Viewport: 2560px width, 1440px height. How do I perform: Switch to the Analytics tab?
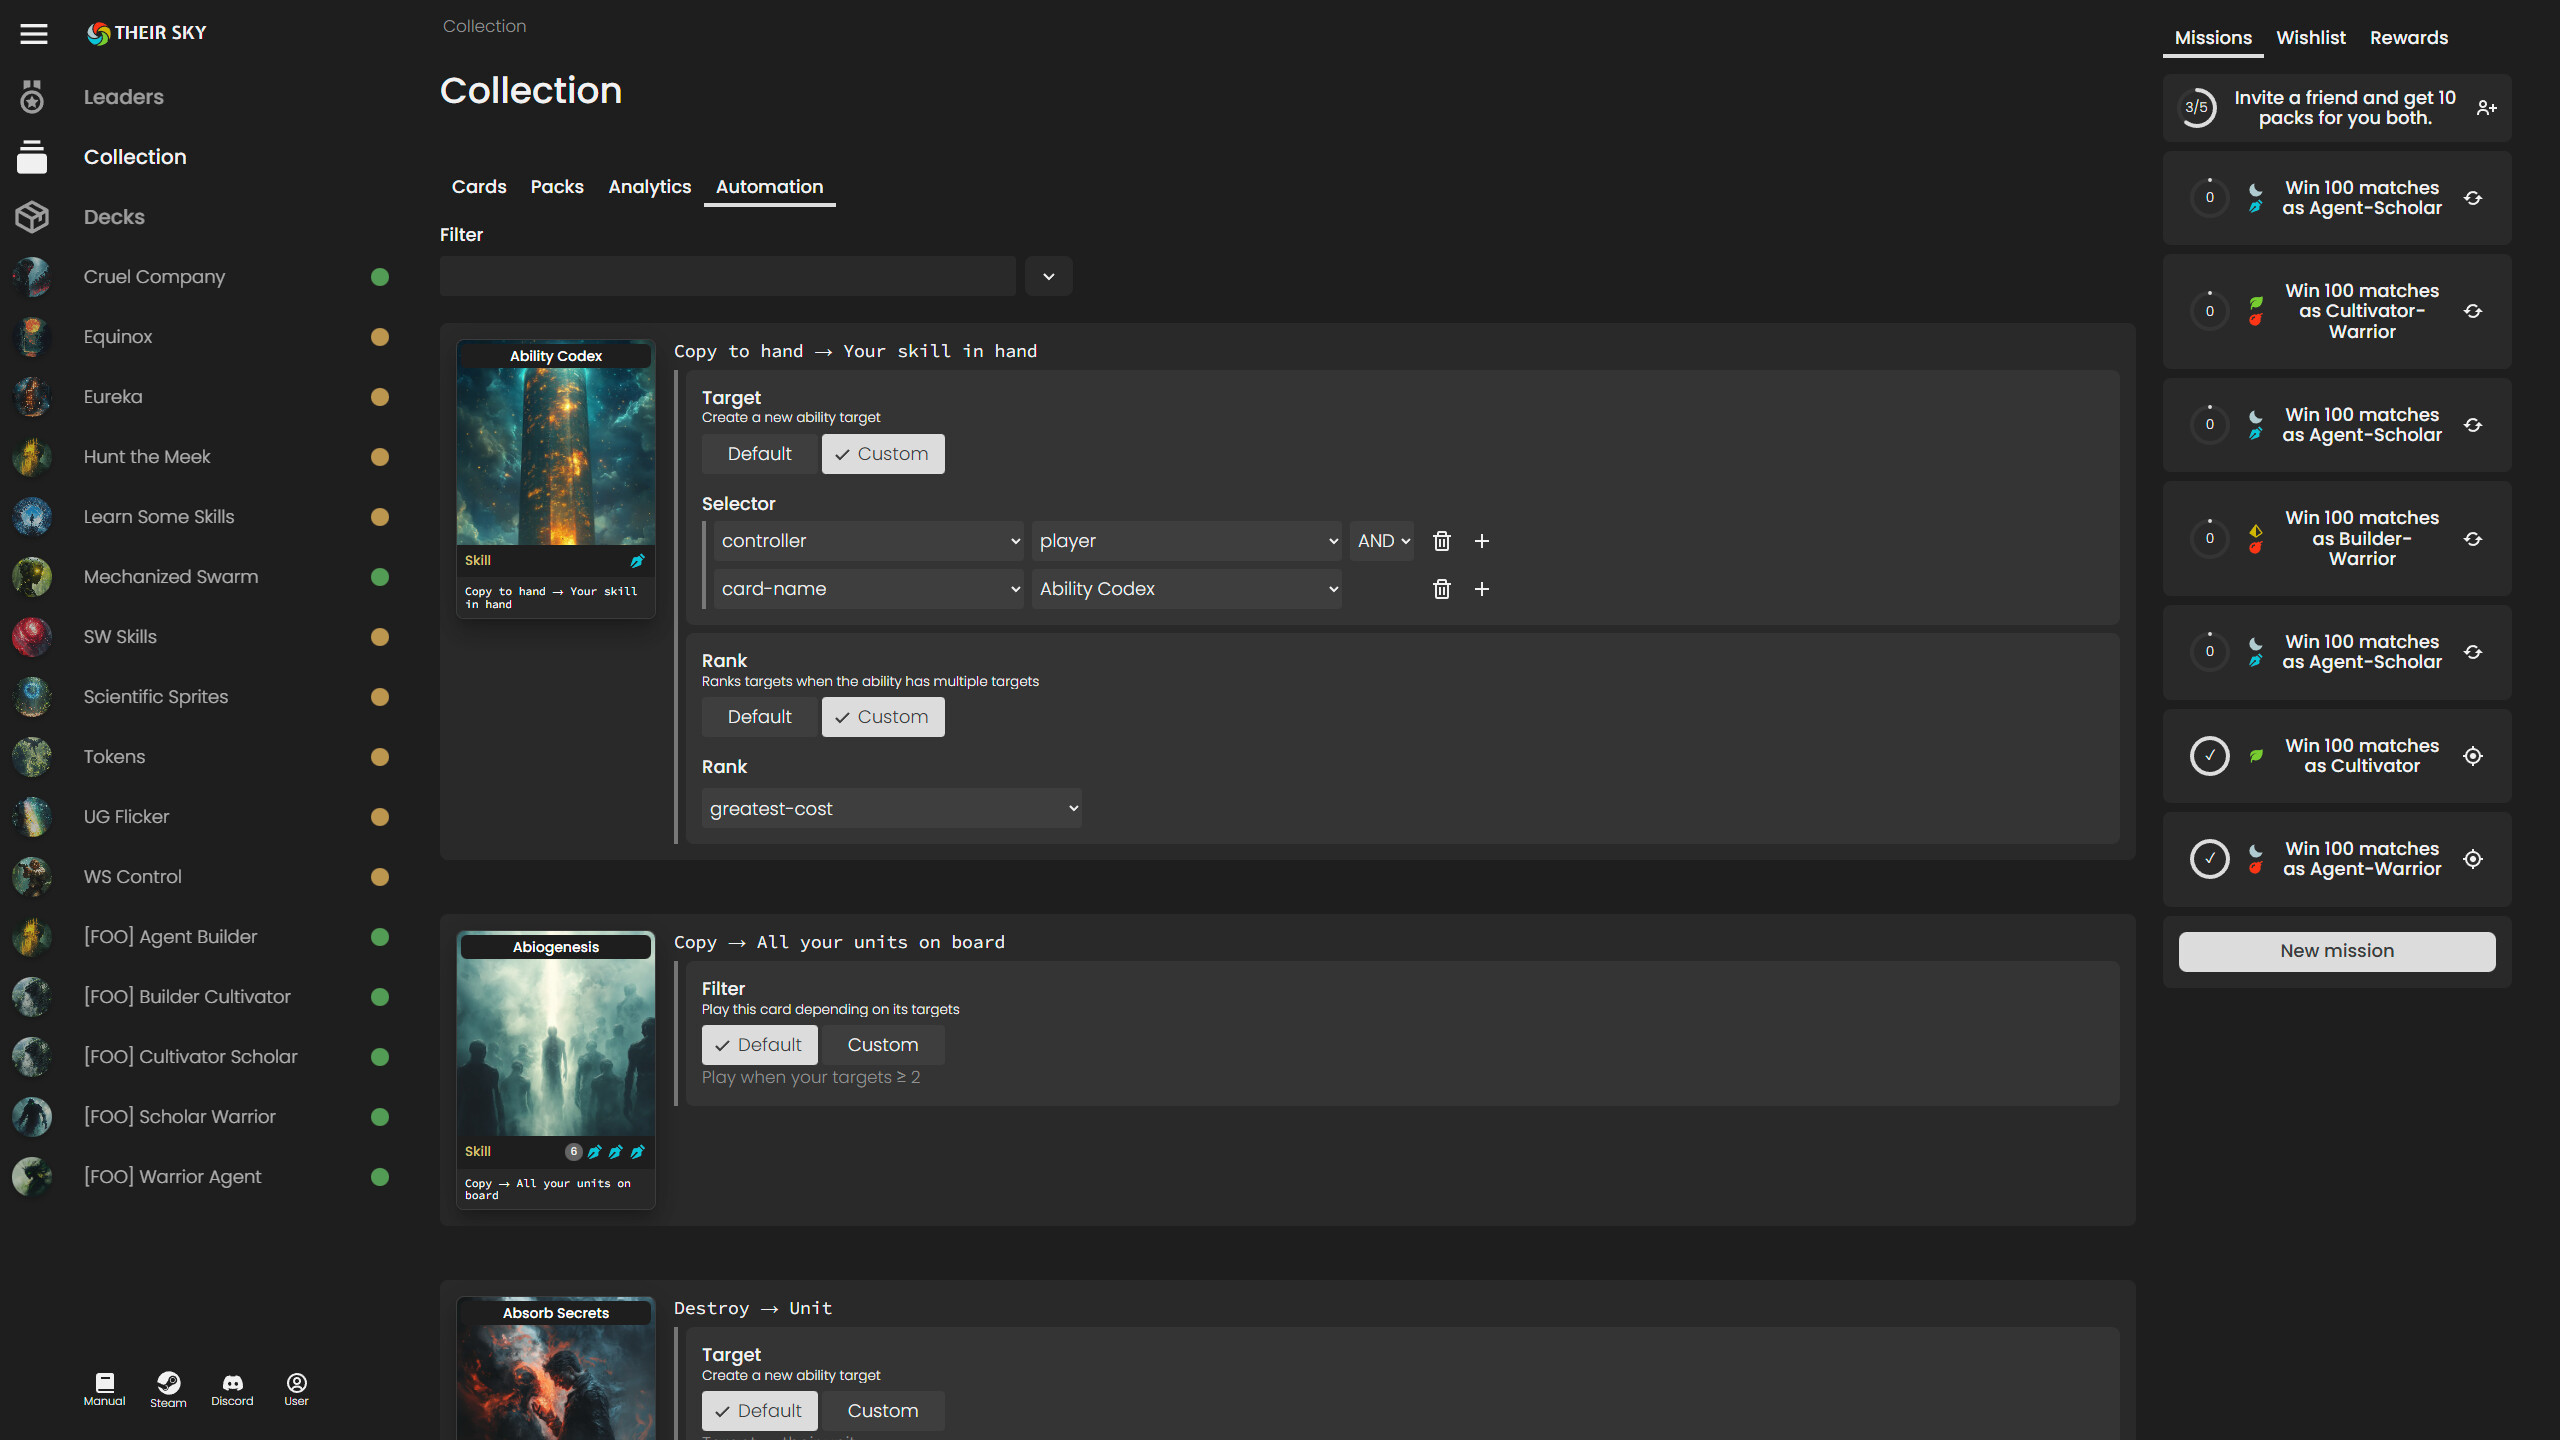click(x=649, y=186)
